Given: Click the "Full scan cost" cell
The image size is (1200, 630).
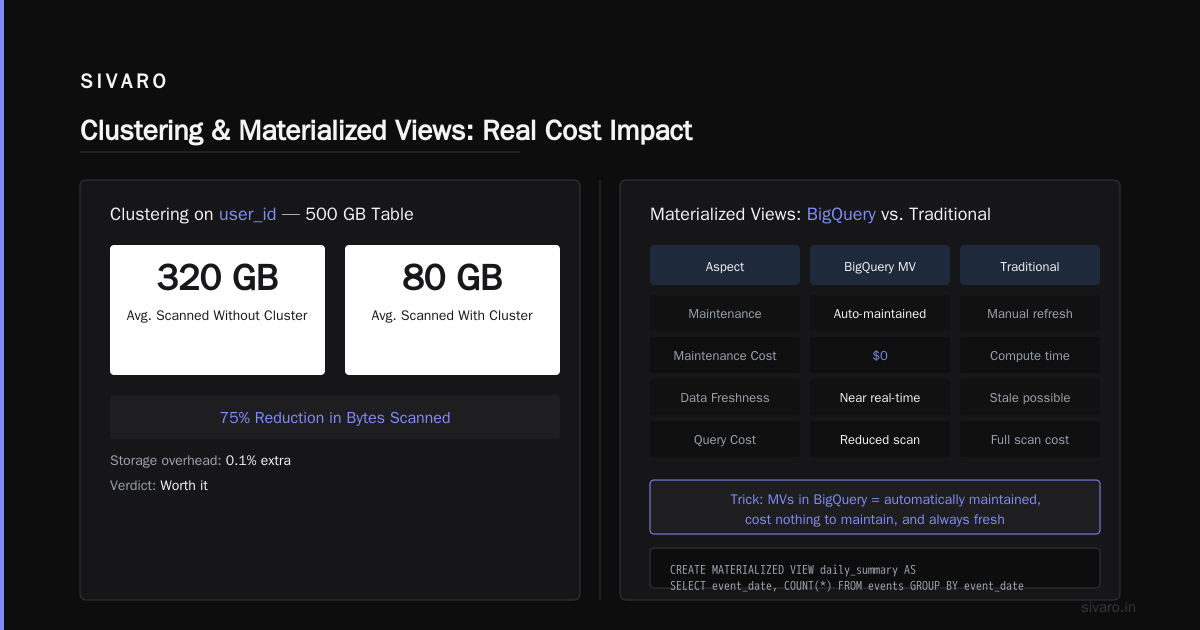Looking at the screenshot, I should pyautogui.click(x=1030, y=439).
